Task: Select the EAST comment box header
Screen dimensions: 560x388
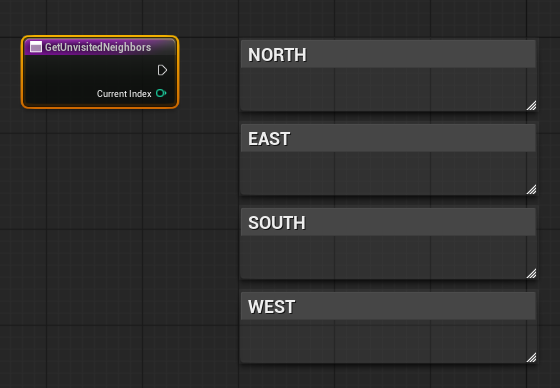Action: [388, 138]
